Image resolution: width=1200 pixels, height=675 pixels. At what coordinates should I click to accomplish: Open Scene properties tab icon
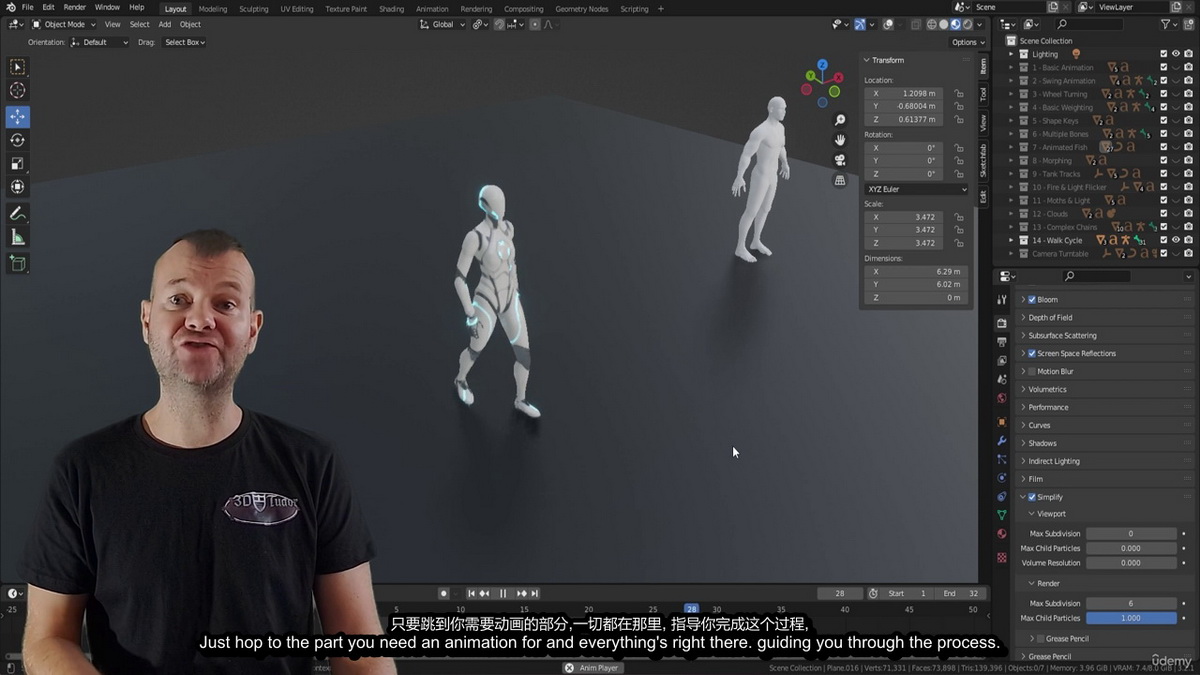[1002, 380]
